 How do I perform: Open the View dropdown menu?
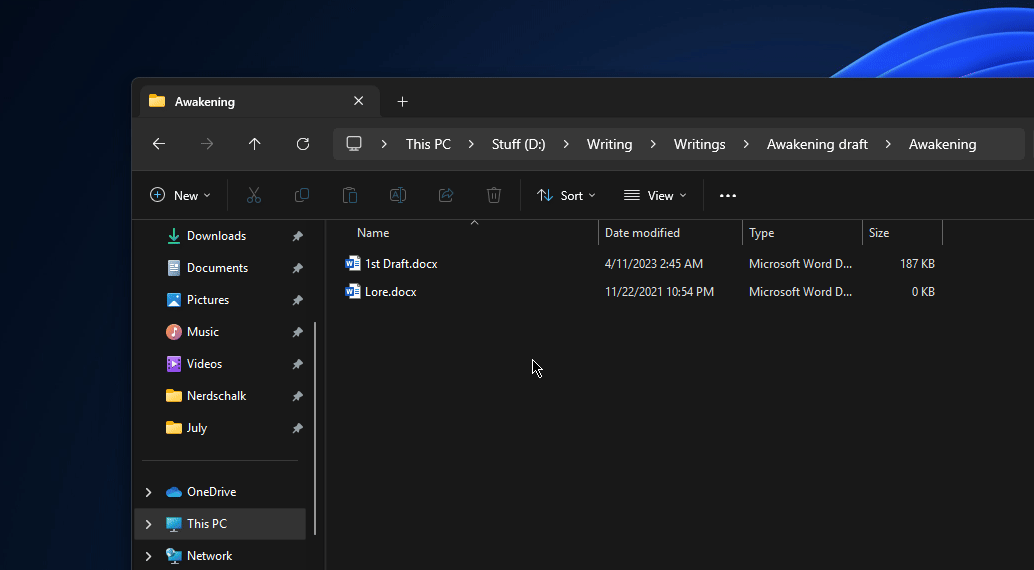tap(655, 196)
